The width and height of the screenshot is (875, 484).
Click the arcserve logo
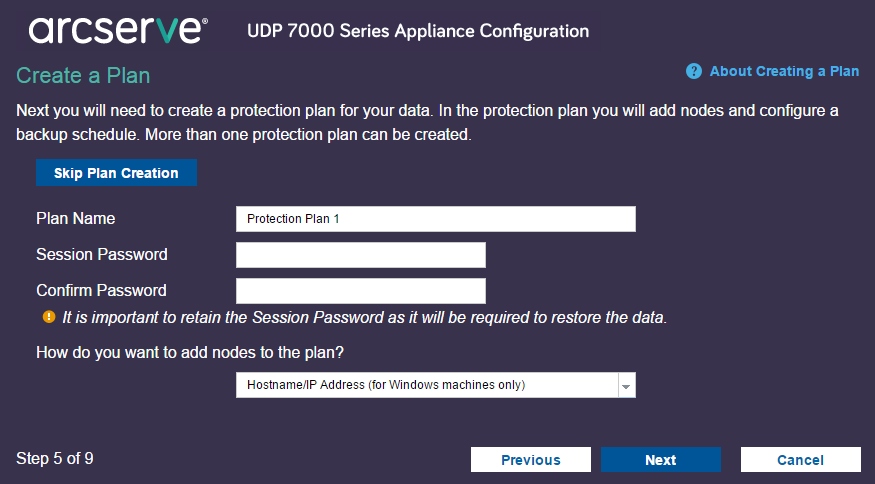[118, 30]
